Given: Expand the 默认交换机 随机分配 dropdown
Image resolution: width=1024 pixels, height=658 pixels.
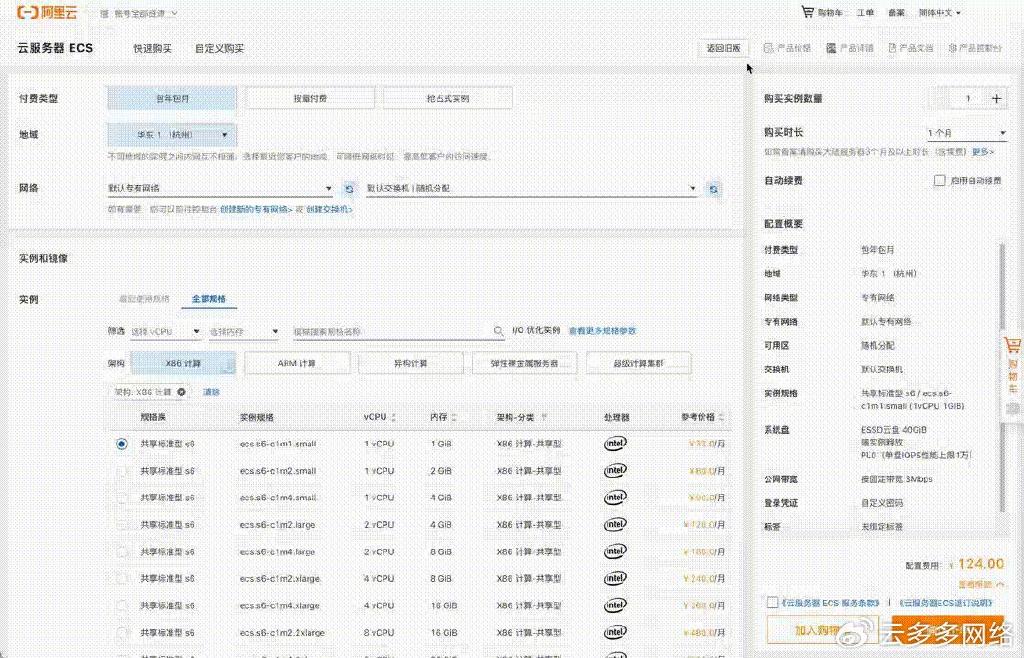Looking at the screenshot, I should (x=532, y=188).
